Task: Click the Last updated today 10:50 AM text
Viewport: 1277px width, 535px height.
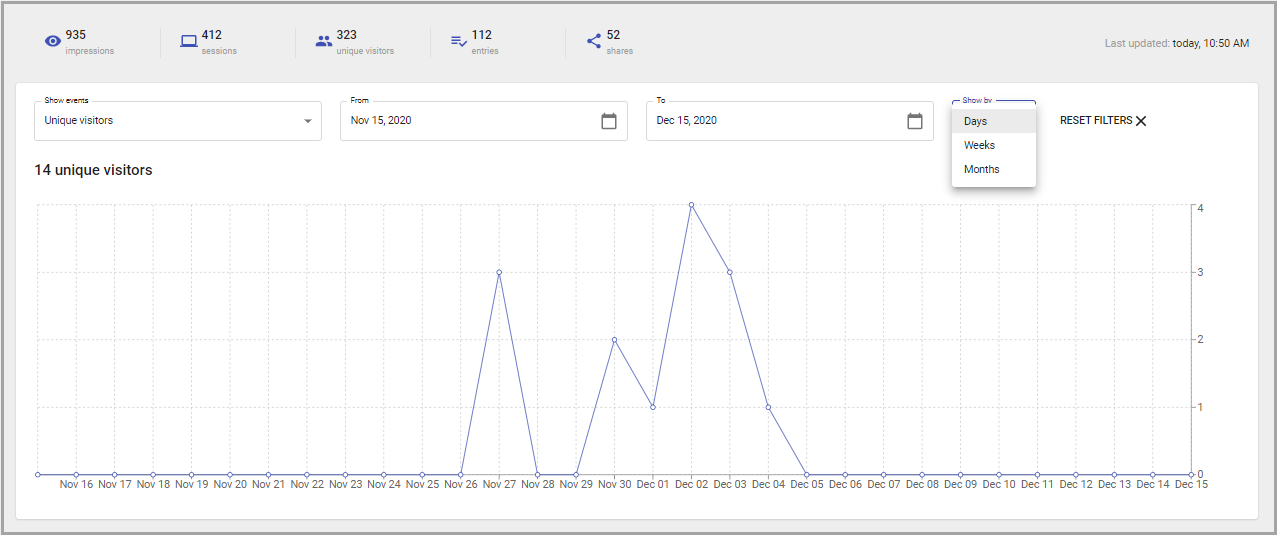Action: [x=1177, y=44]
